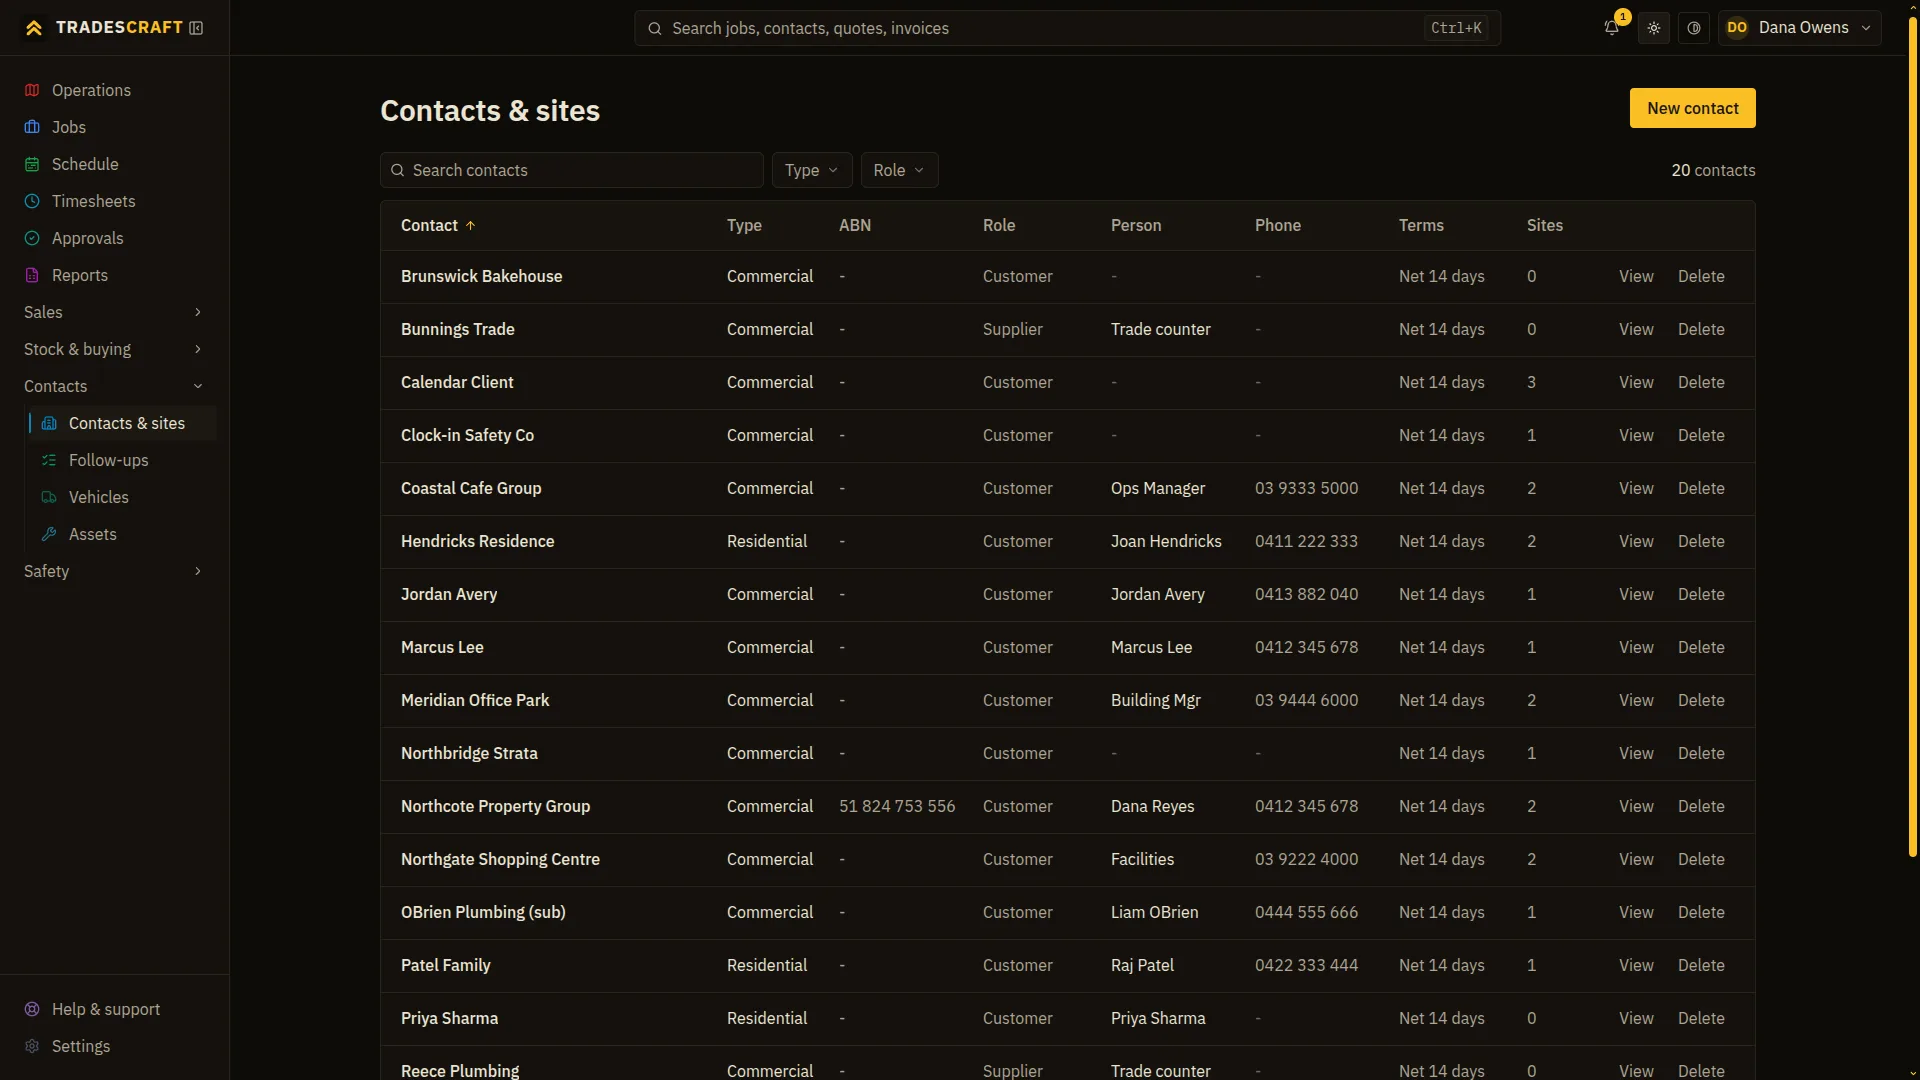The height and width of the screenshot is (1080, 1920).
Task: Click ABN 51 824 753 556
Action: click(x=897, y=806)
